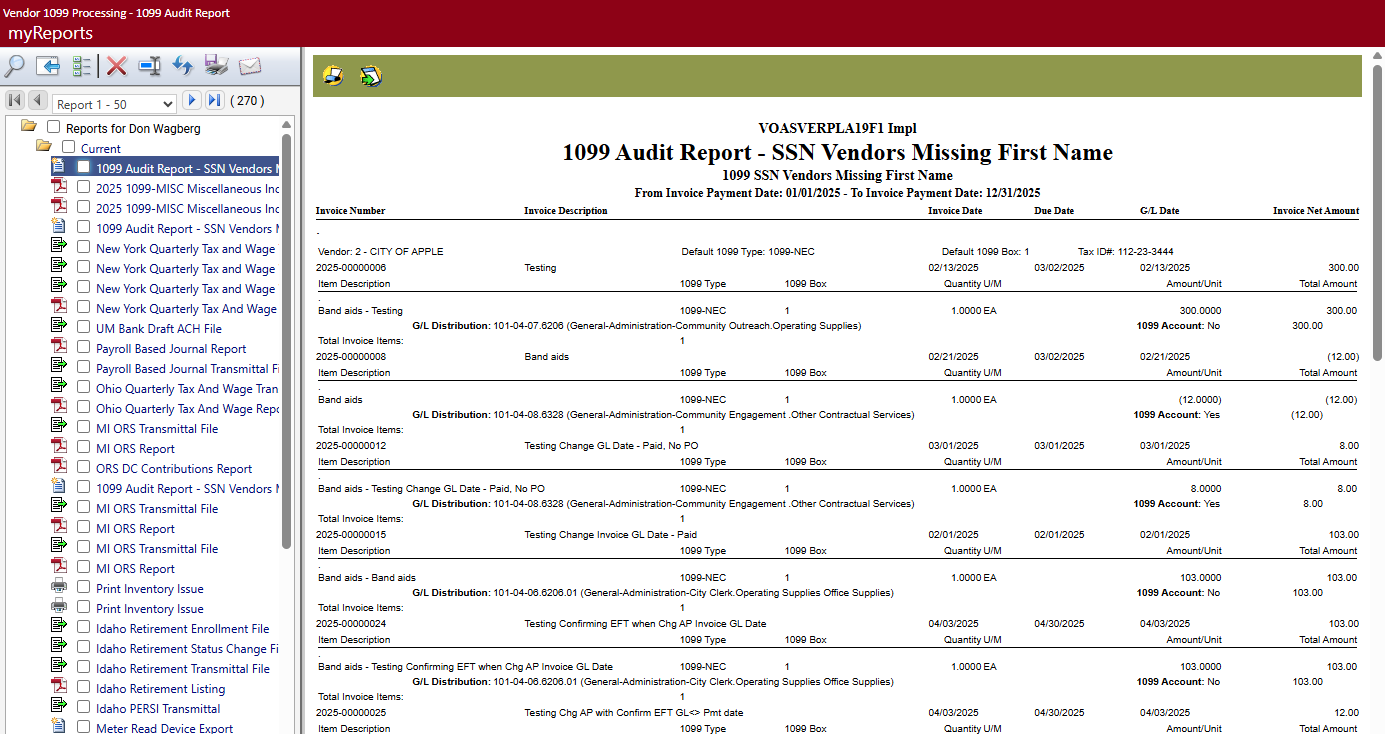Screen dimensions: 1385x734
Task: Click the save and print icon
Action: coord(216,67)
